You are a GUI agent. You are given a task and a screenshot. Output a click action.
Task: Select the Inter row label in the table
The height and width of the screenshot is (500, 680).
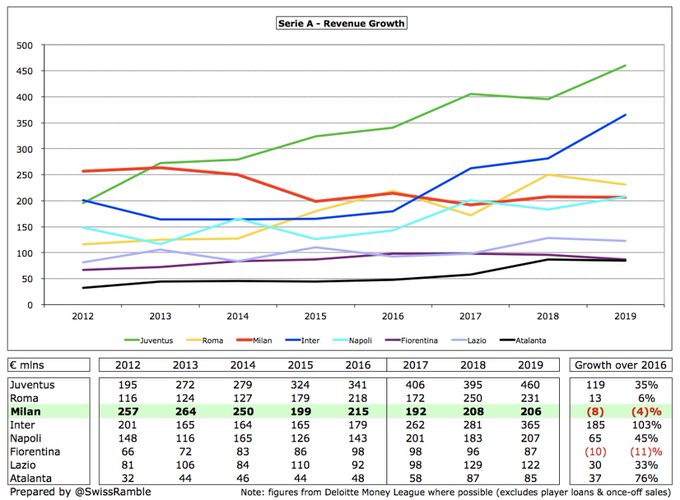point(23,425)
